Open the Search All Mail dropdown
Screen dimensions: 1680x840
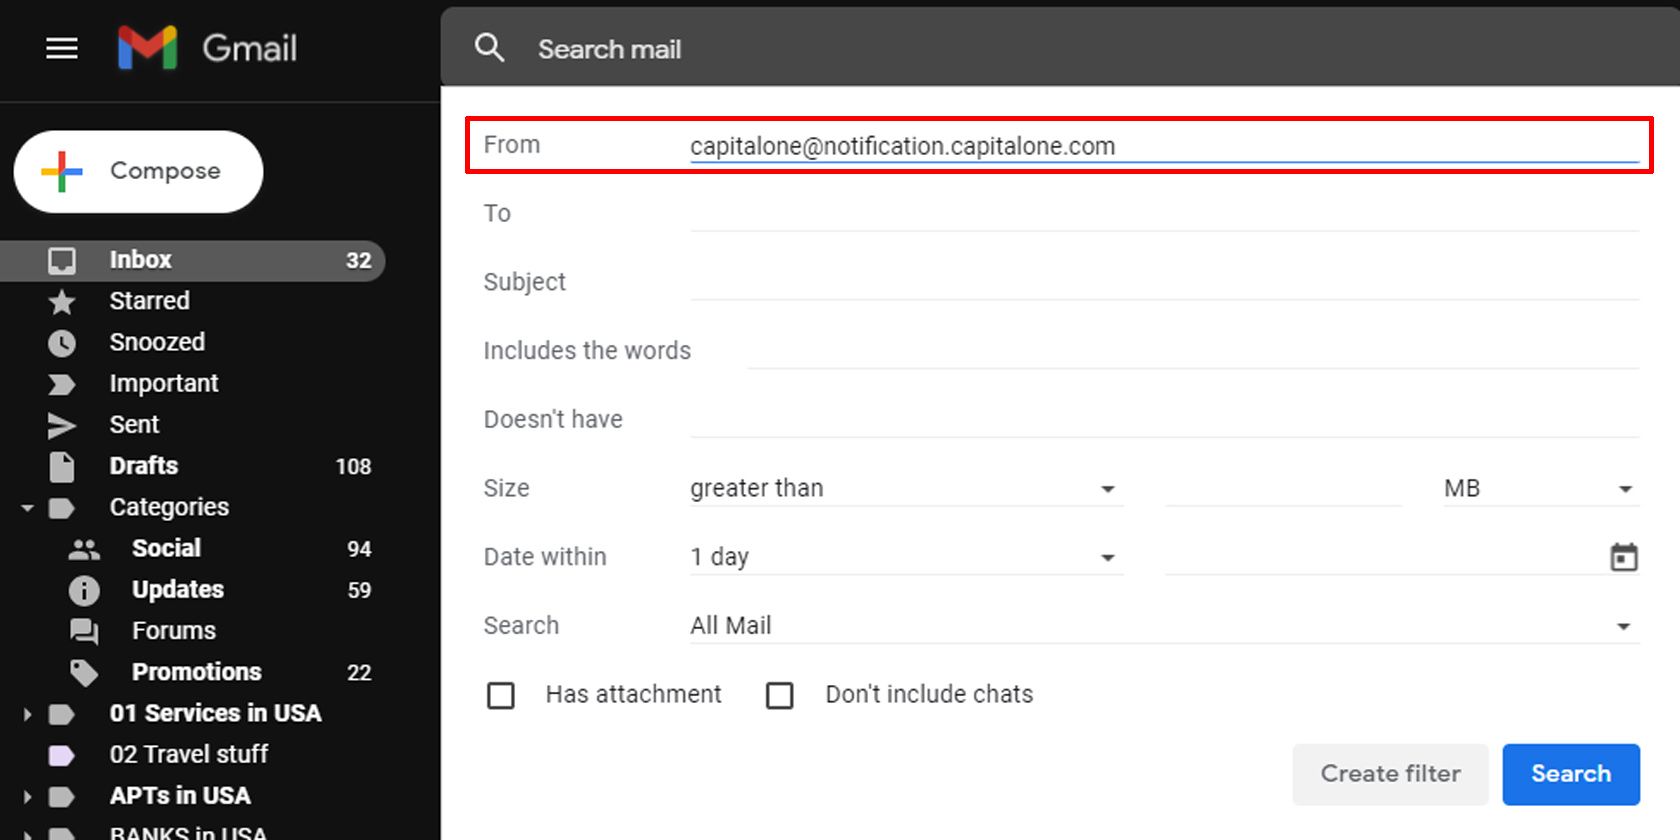pyautogui.click(x=1165, y=626)
